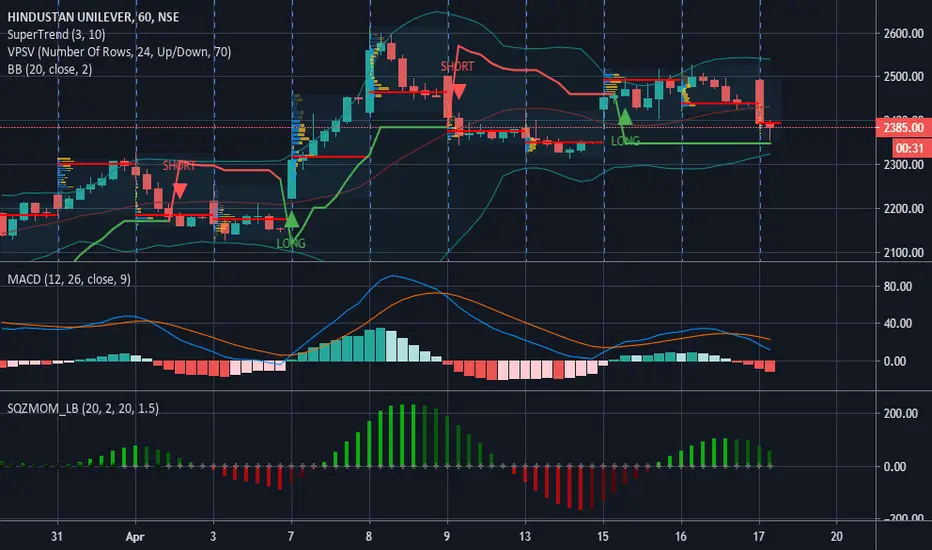
Task: Click the current price tag 2385.00
Action: (x=903, y=128)
